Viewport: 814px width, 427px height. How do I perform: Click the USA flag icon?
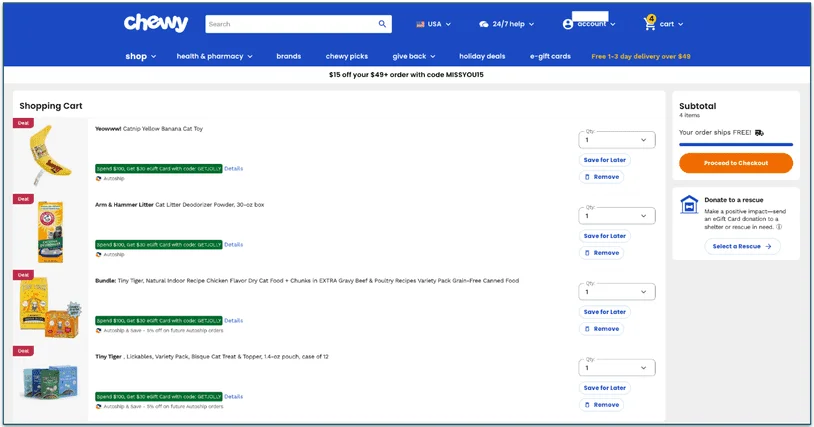click(420, 24)
